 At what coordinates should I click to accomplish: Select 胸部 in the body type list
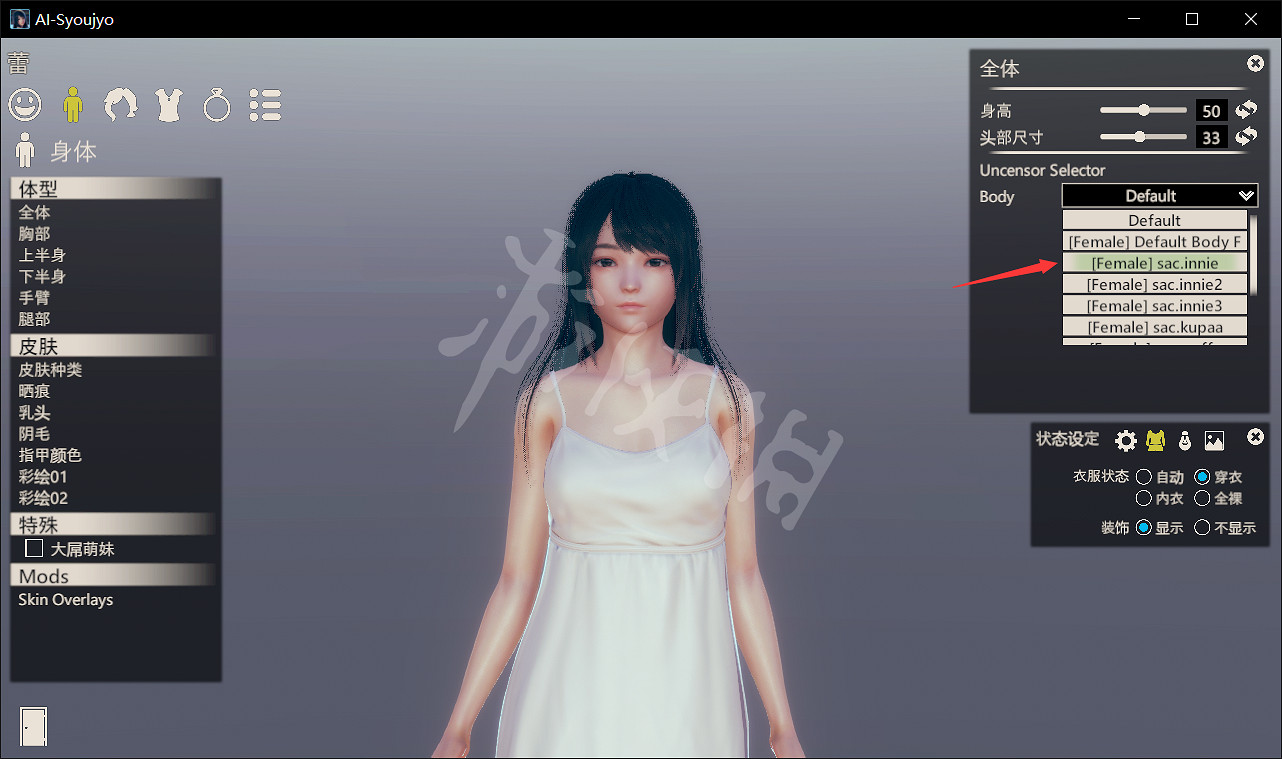click(33, 233)
